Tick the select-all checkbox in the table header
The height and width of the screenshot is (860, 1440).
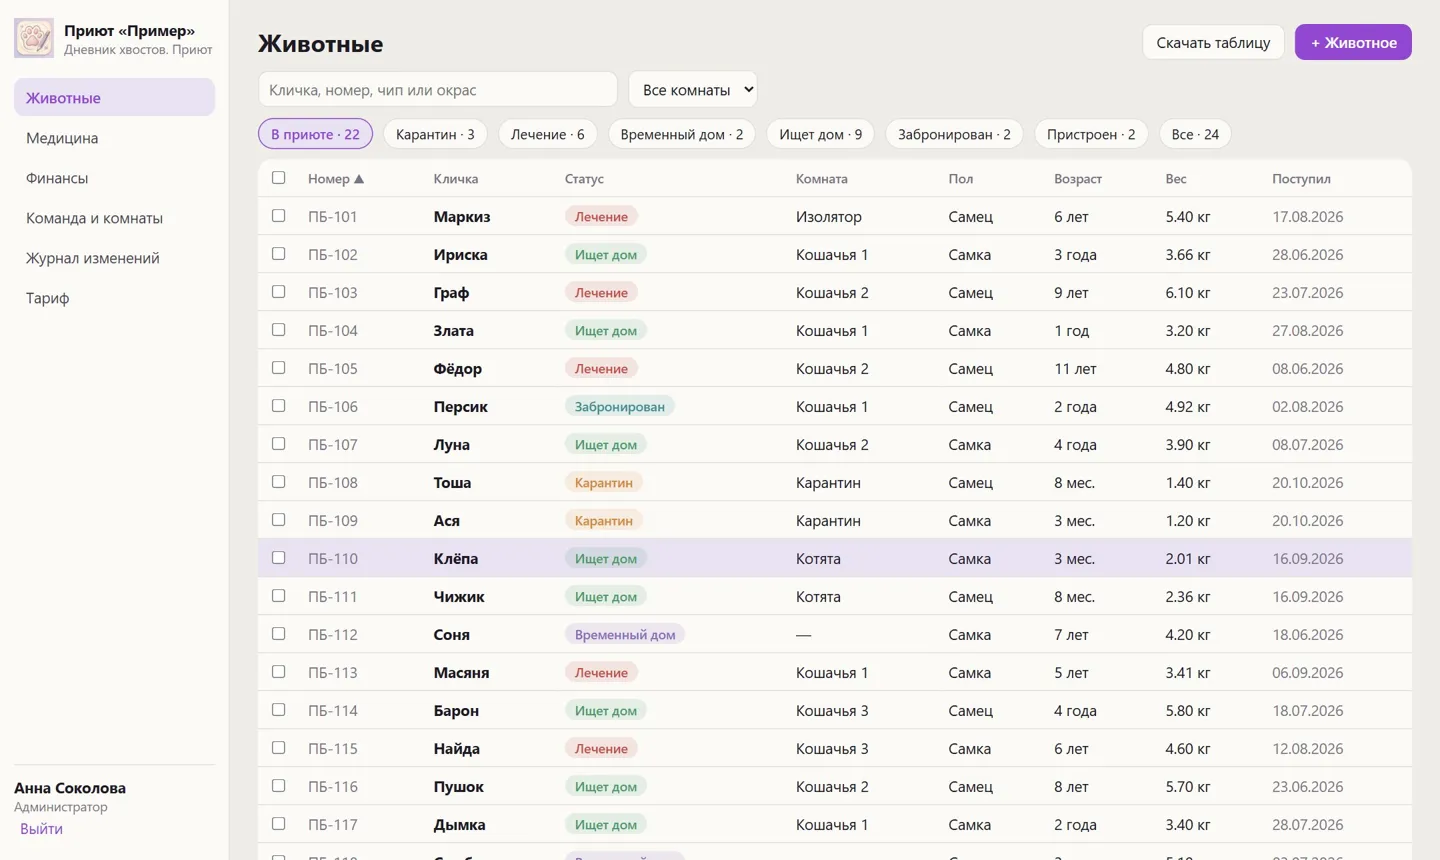(x=278, y=178)
